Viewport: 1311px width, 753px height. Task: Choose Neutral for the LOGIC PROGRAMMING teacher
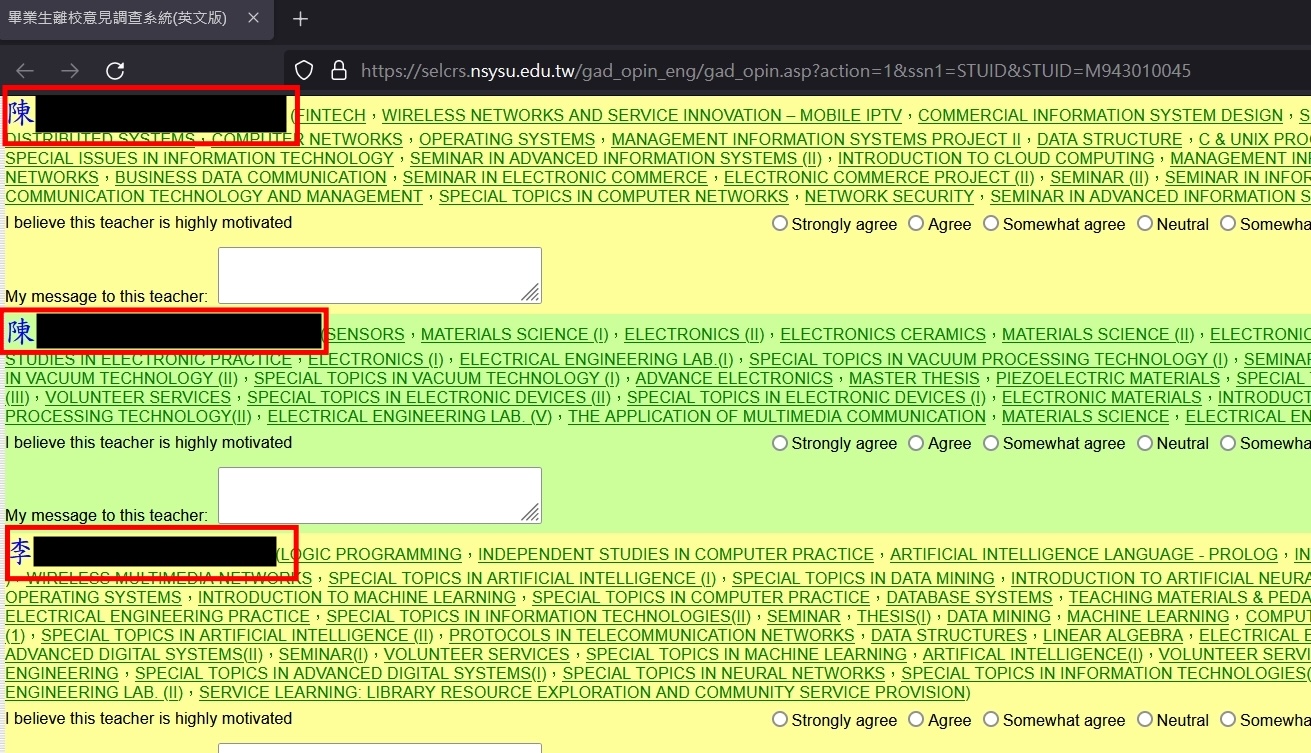pyautogui.click(x=1145, y=719)
